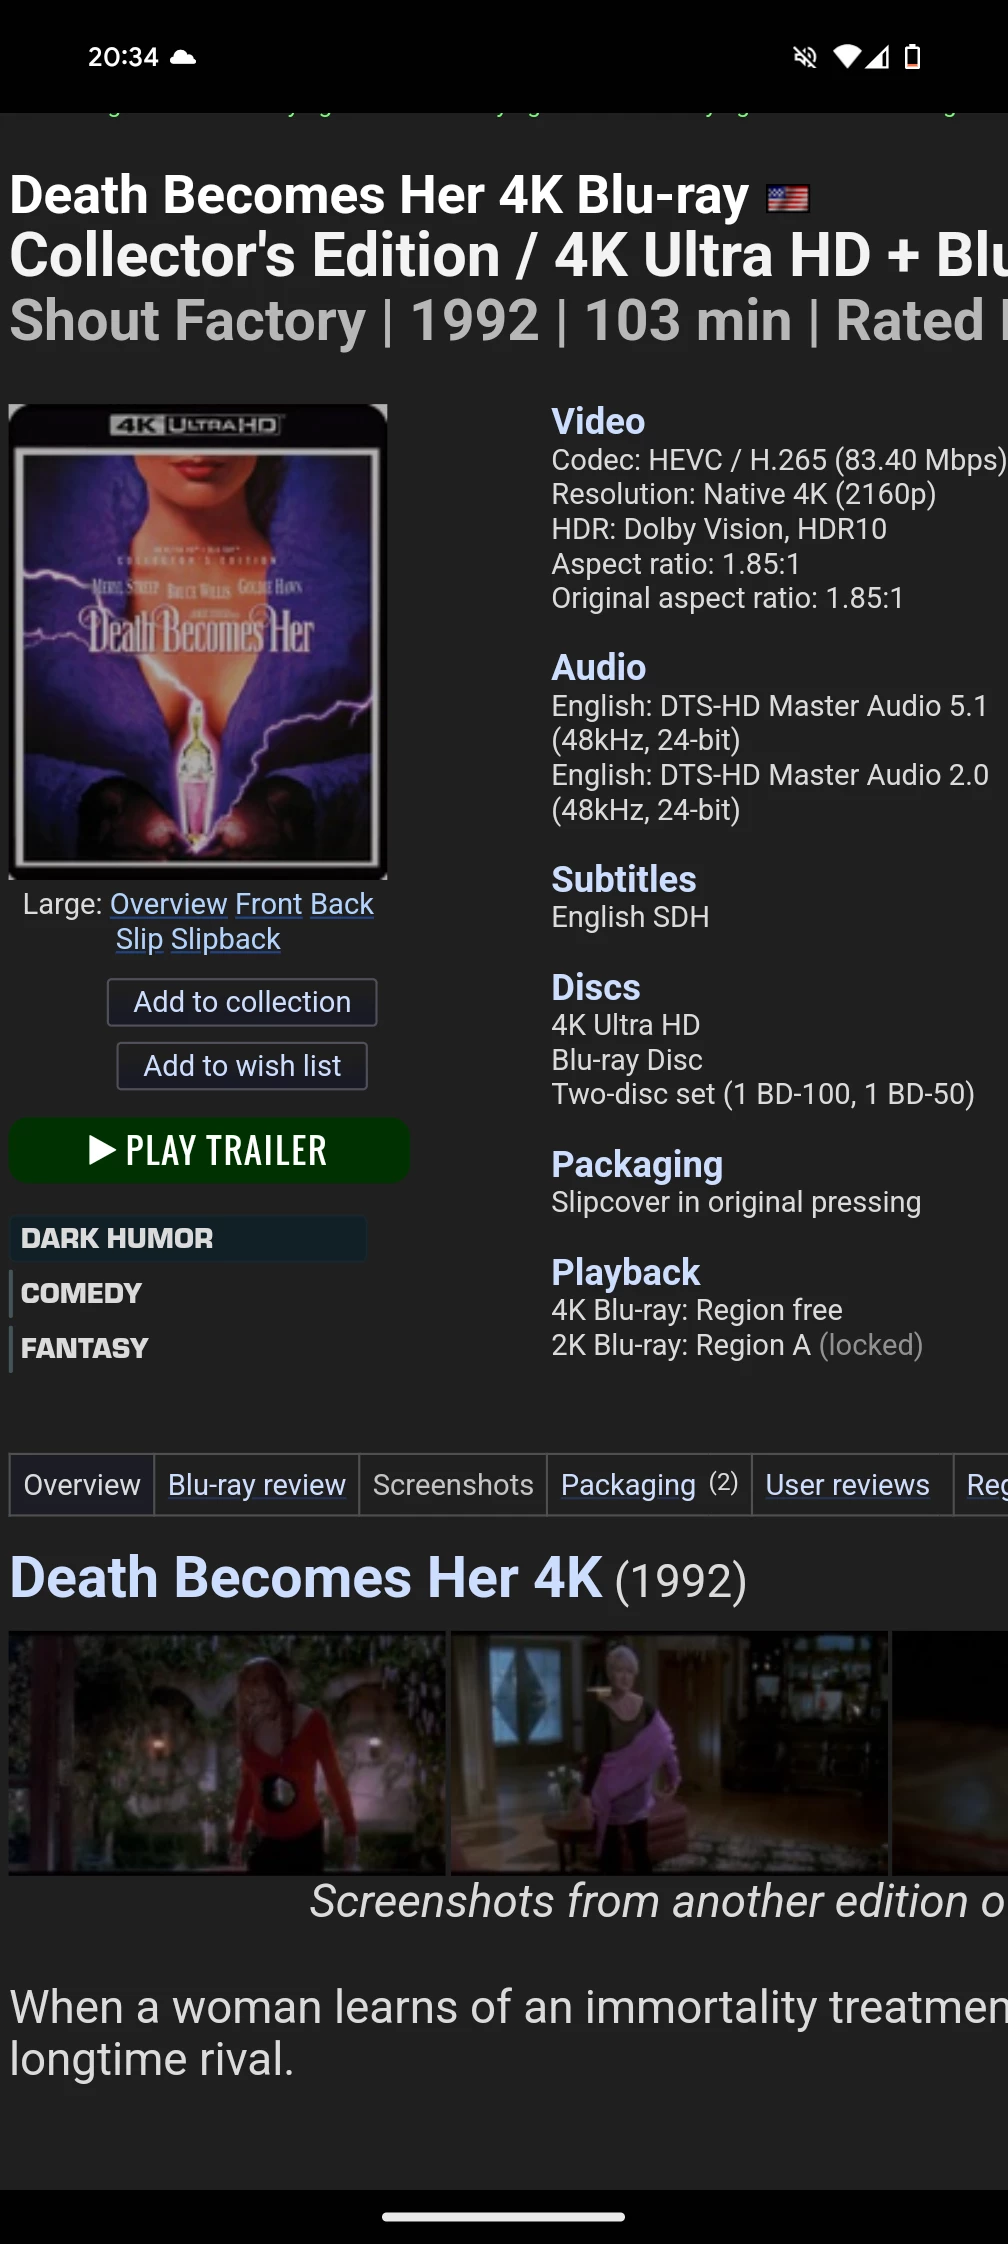Open the 4K Ultra HD cover thumbnail
Image resolution: width=1008 pixels, height=2244 pixels.
click(198, 642)
